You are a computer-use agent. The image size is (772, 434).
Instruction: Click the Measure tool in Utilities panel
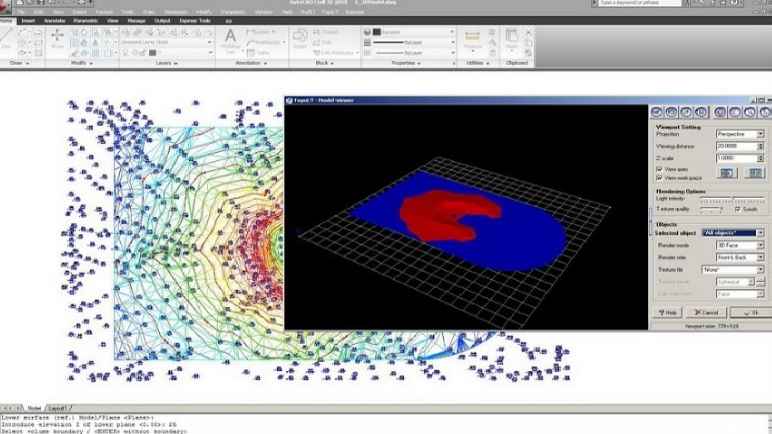[x=473, y=37]
